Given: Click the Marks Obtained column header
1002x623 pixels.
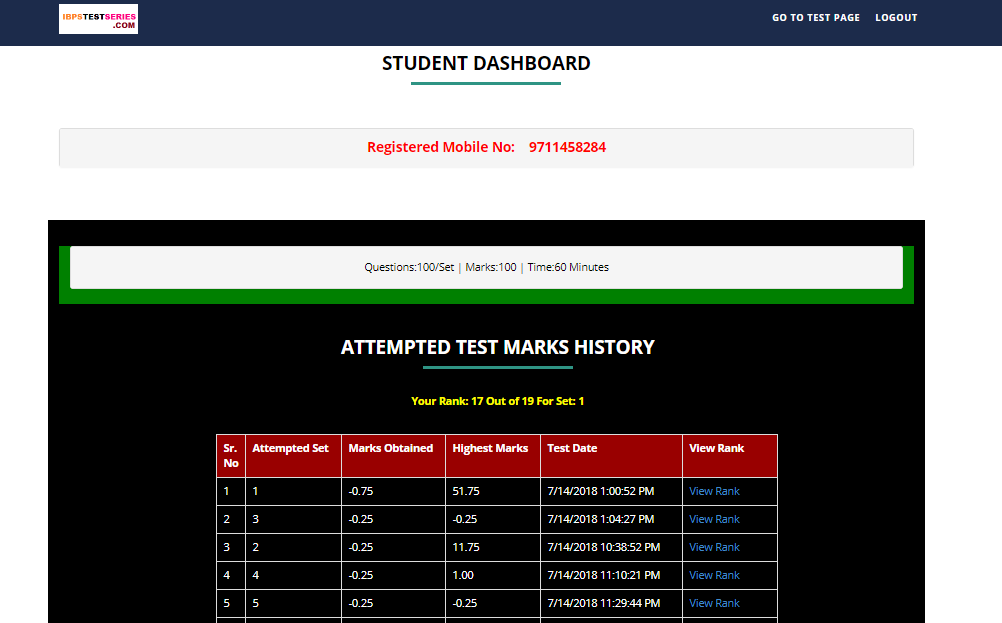Looking at the screenshot, I should (x=390, y=449).
